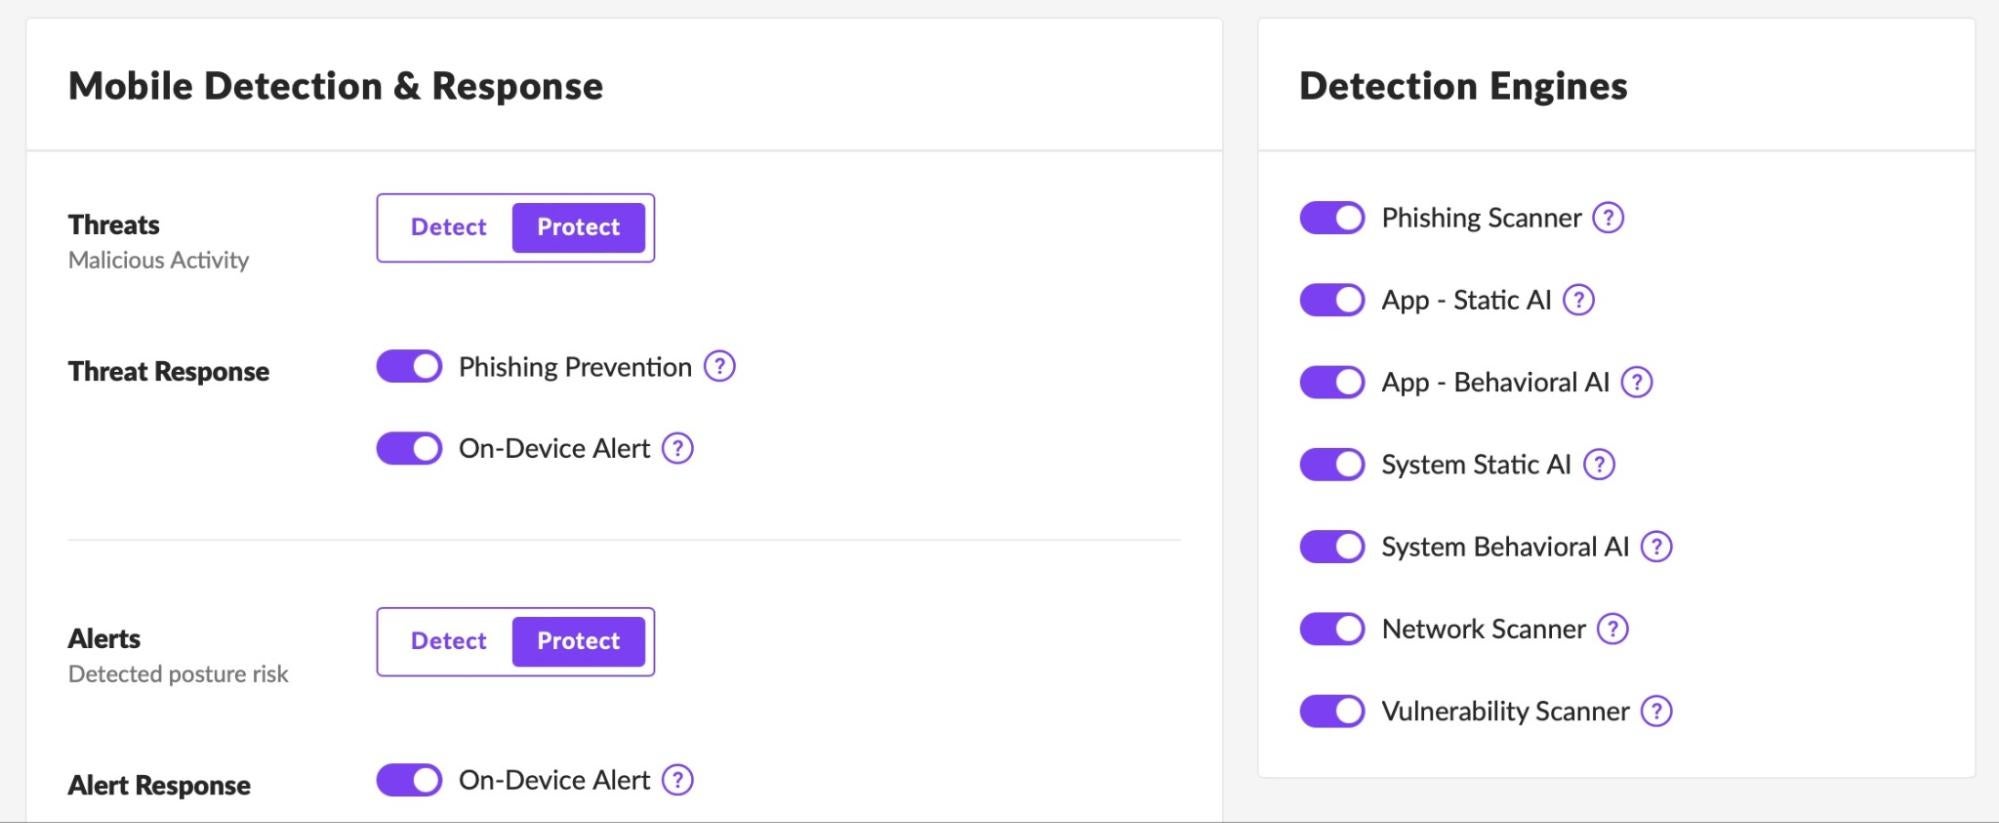Screen dimensions: 1999x823
Task: Choose Protect for Alerts posture risk
Action: [x=578, y=642]
